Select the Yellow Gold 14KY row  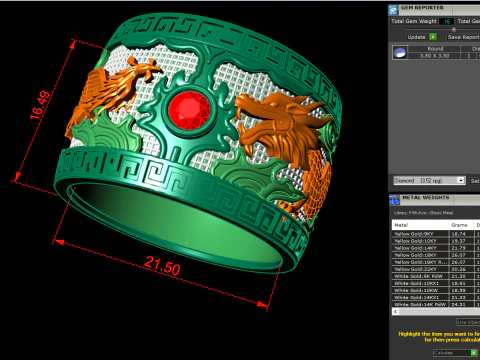tap(436, 248)
